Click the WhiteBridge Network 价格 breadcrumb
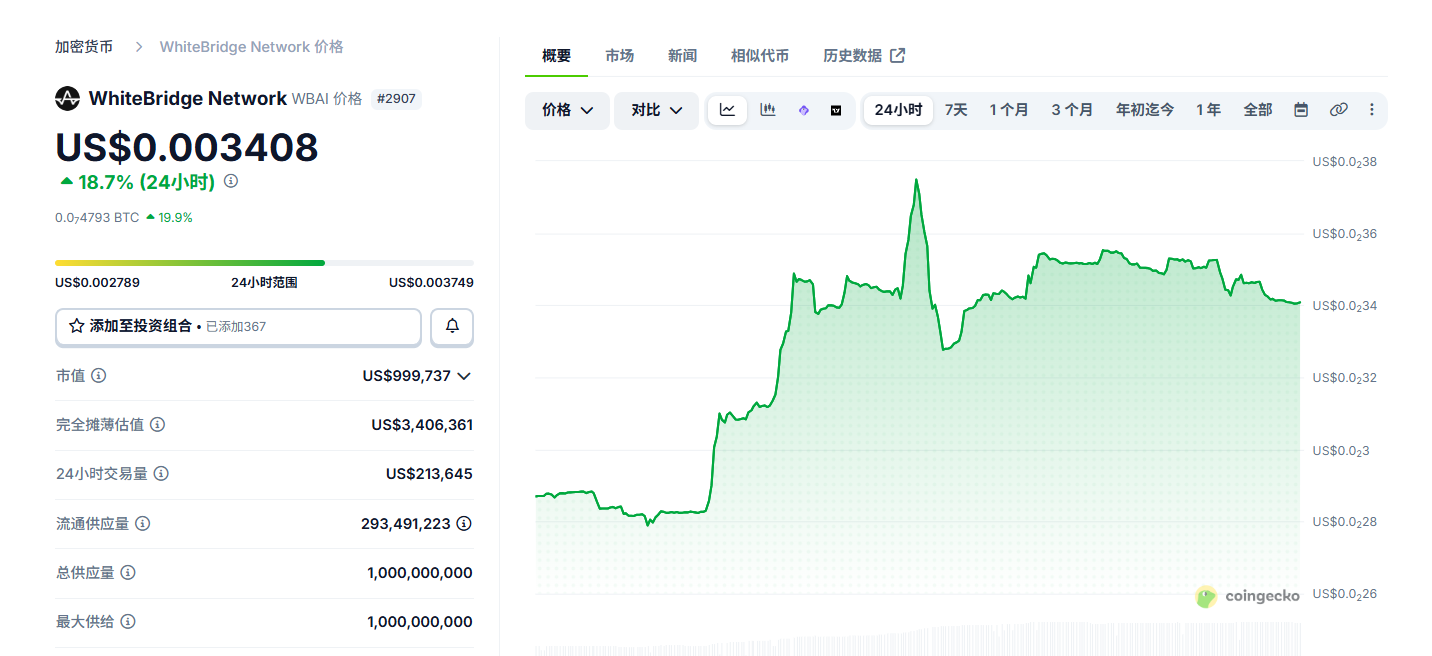 252,47
